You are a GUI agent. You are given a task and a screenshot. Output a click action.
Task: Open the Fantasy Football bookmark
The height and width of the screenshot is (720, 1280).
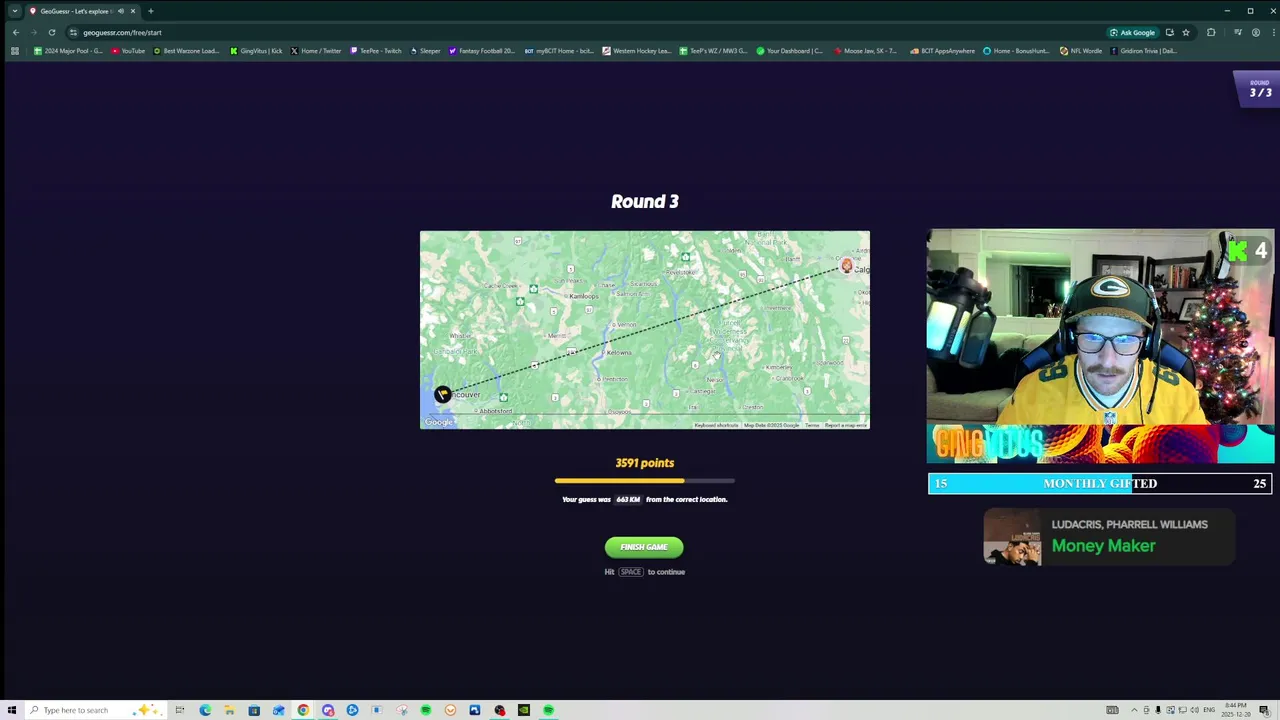click(481, 51)
